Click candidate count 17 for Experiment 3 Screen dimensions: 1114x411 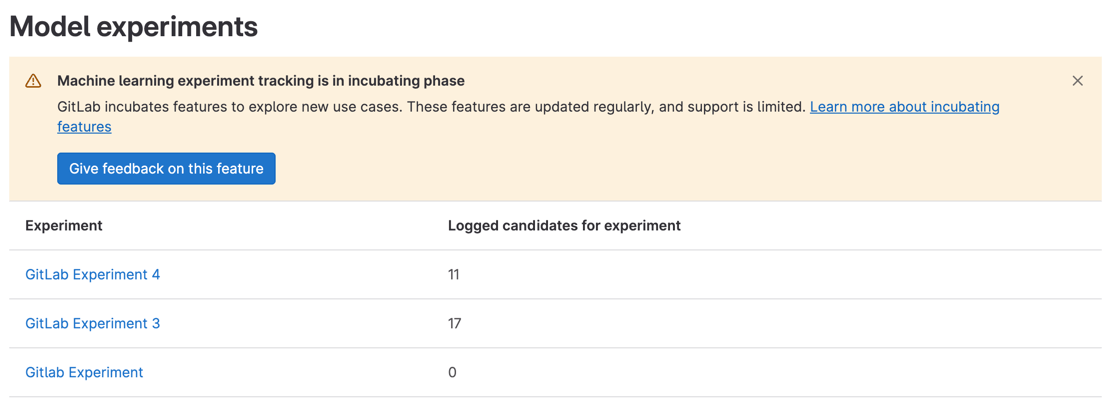coord(454,324)
